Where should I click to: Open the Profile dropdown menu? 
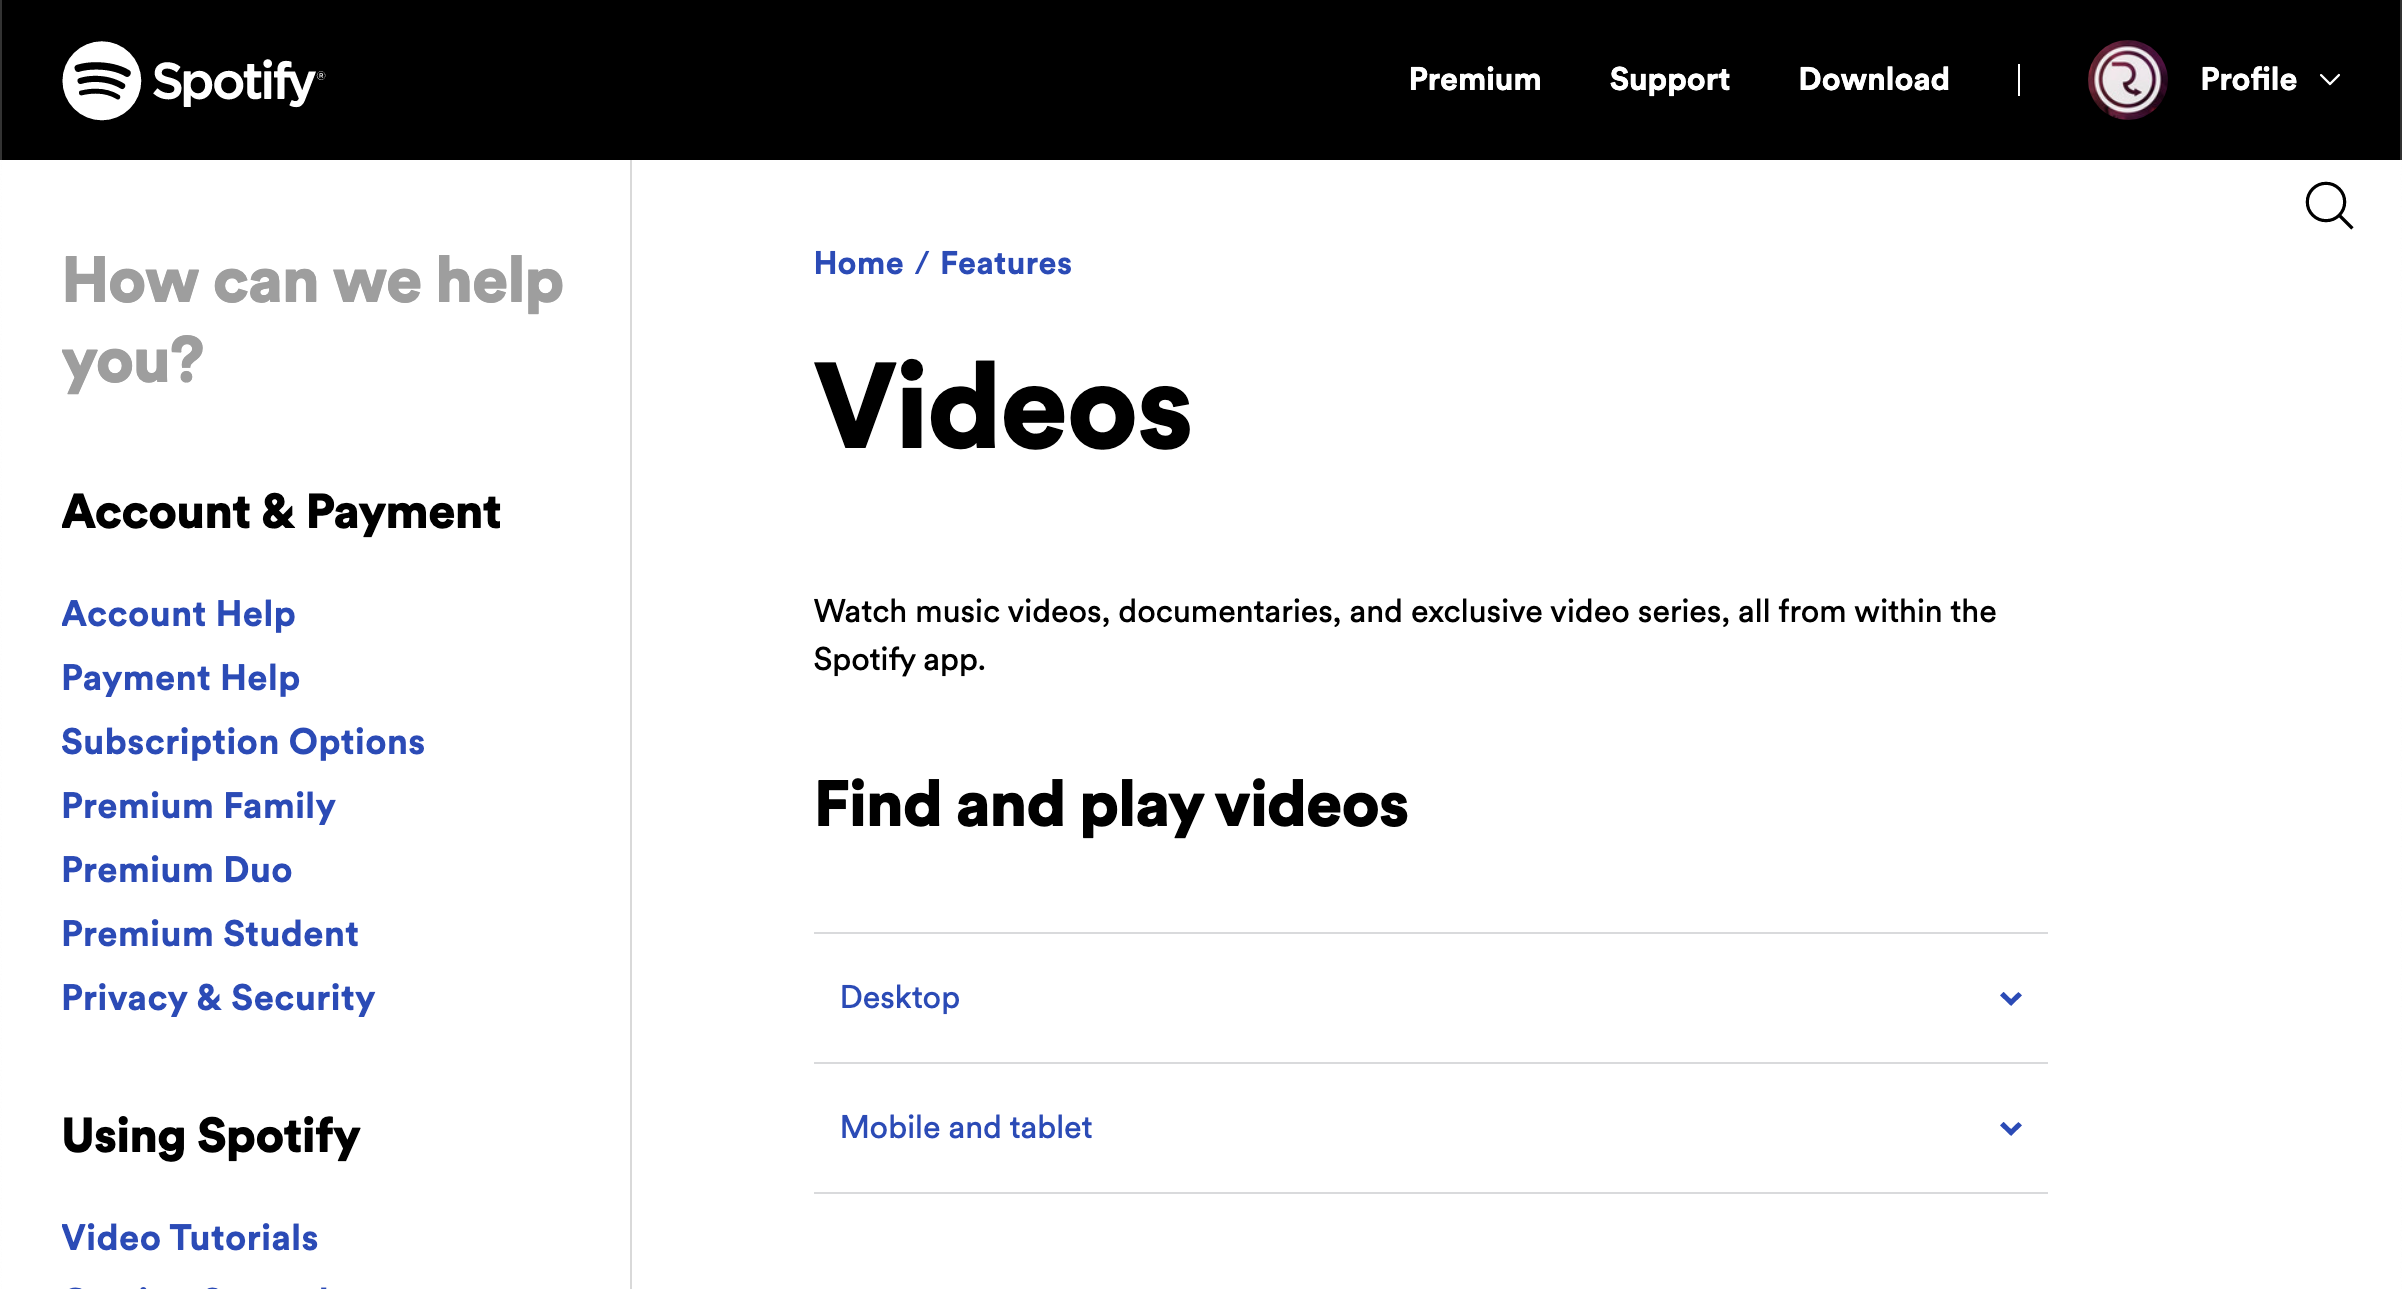[x=2270, y=80]
